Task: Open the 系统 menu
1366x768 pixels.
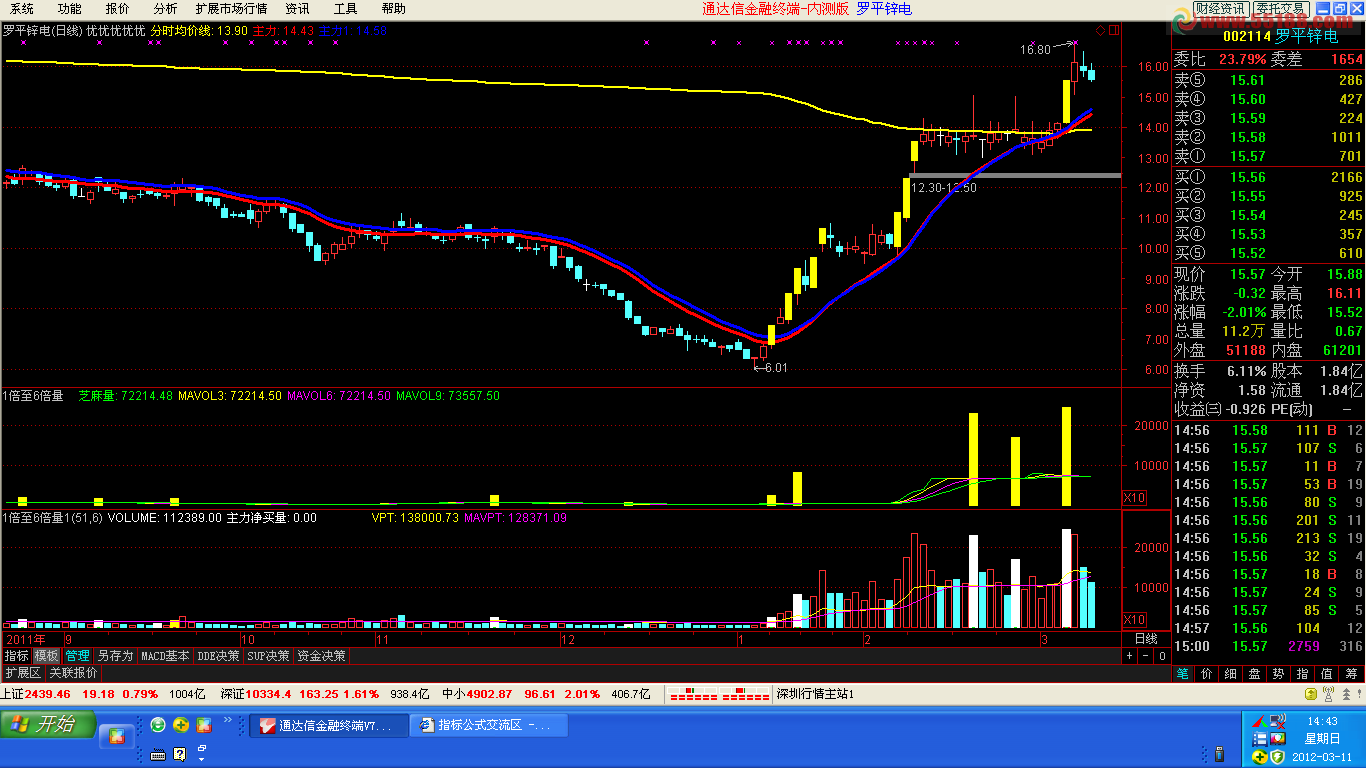Action: pyautogui.click(x=22, y=8)
